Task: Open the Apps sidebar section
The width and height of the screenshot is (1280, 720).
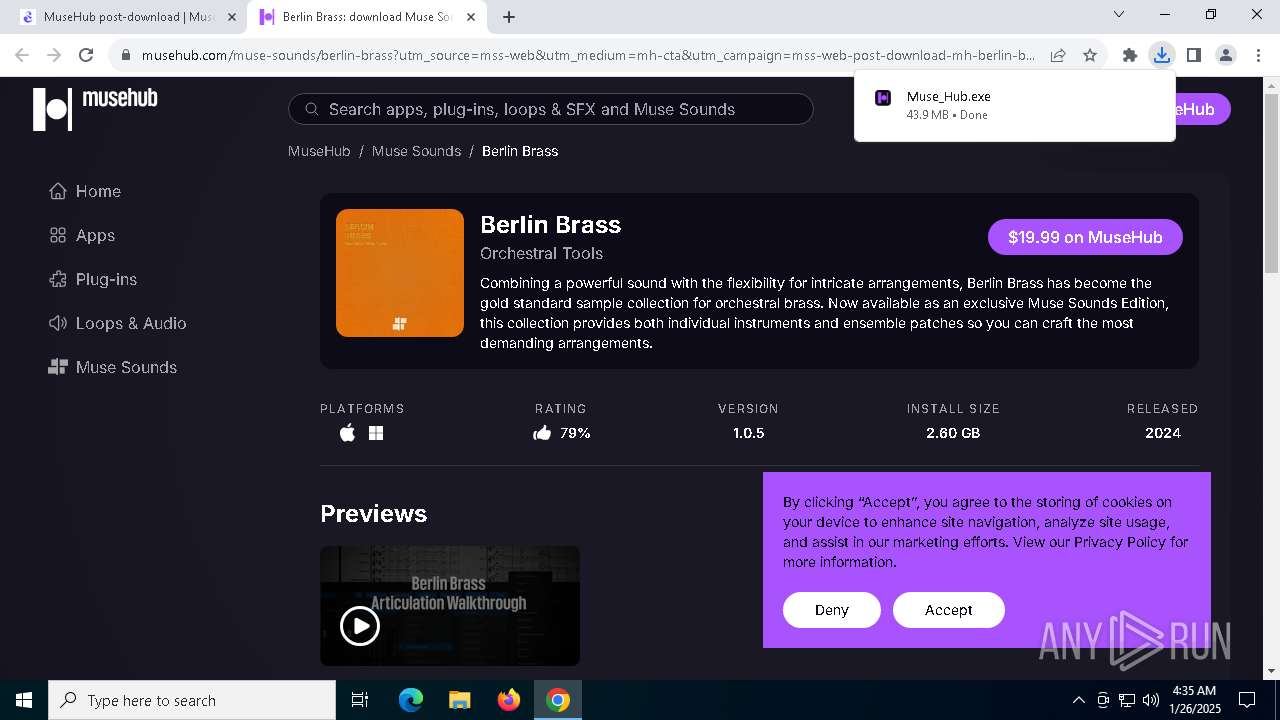Action: click(x=82, y=235)
